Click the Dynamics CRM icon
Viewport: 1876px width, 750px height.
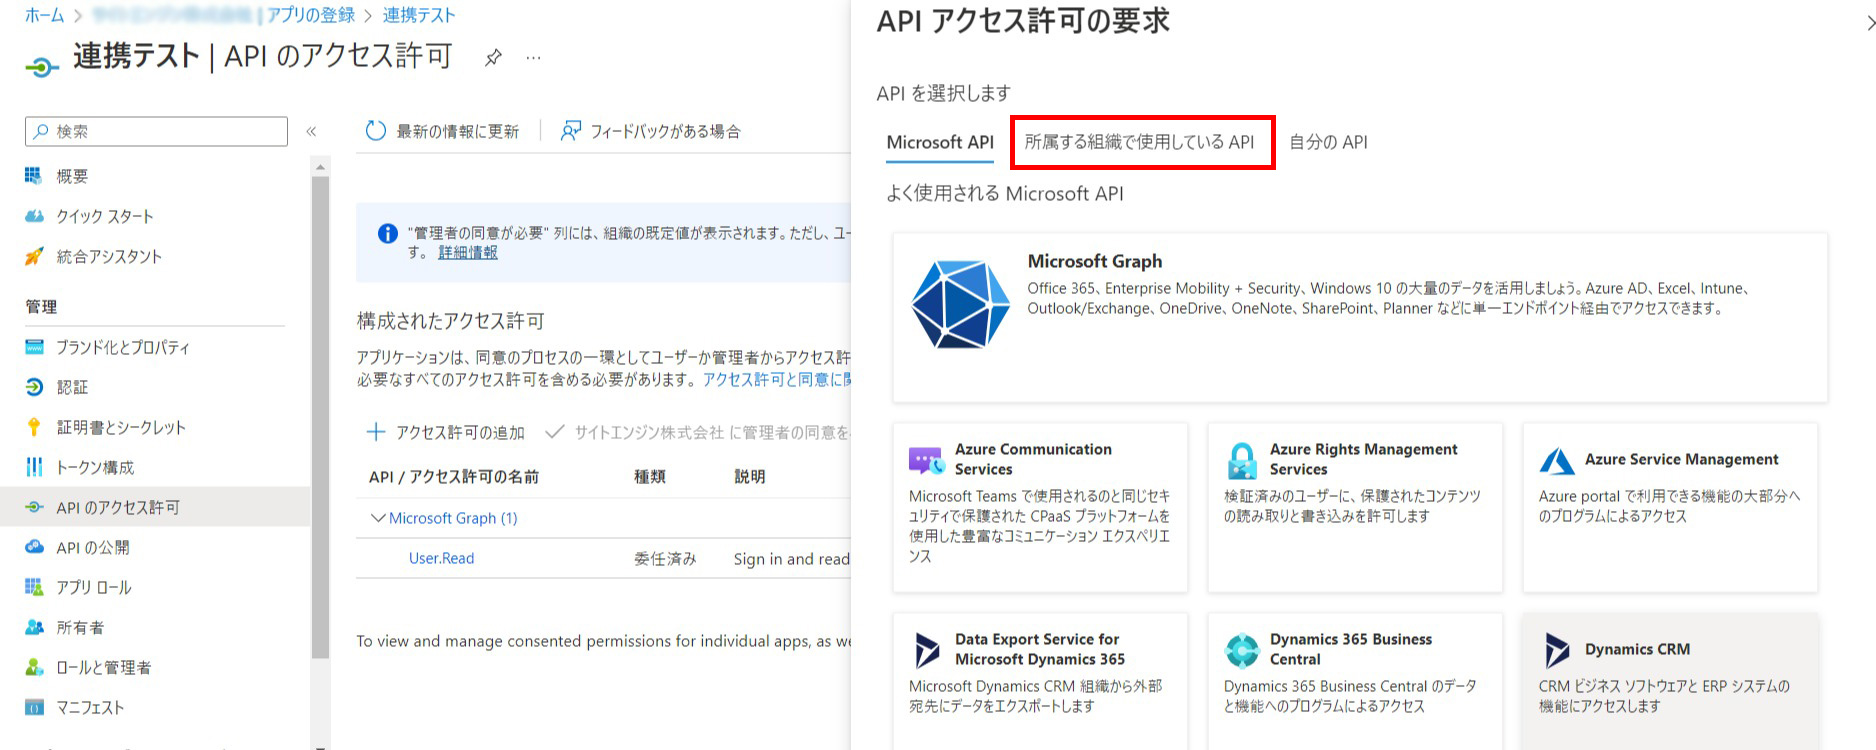[x=1557, y=650]
